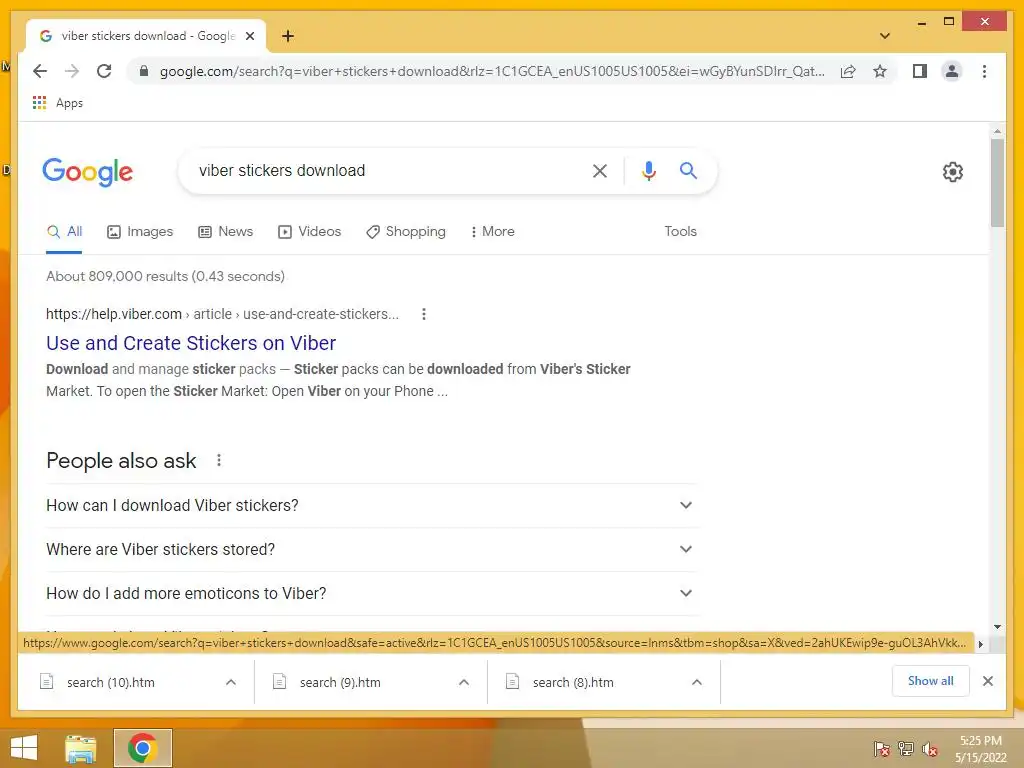Open the downloaded search (8).htm file
The height and width of the screenshot is (768, 1024).
point(573,682)
